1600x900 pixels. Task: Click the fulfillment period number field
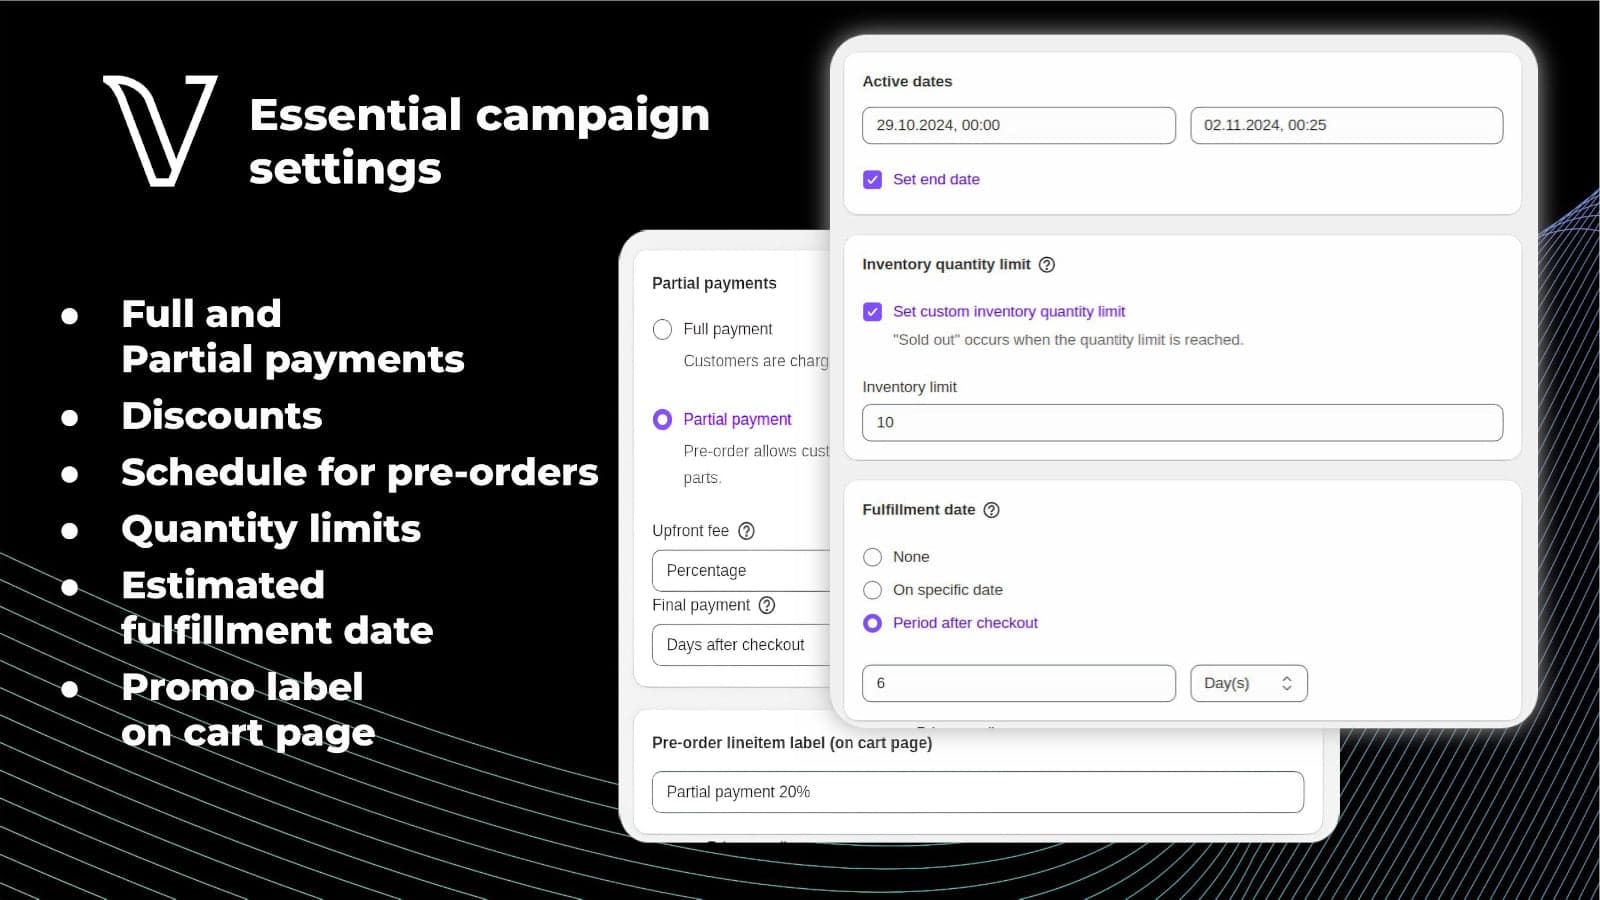[1018, 683]
